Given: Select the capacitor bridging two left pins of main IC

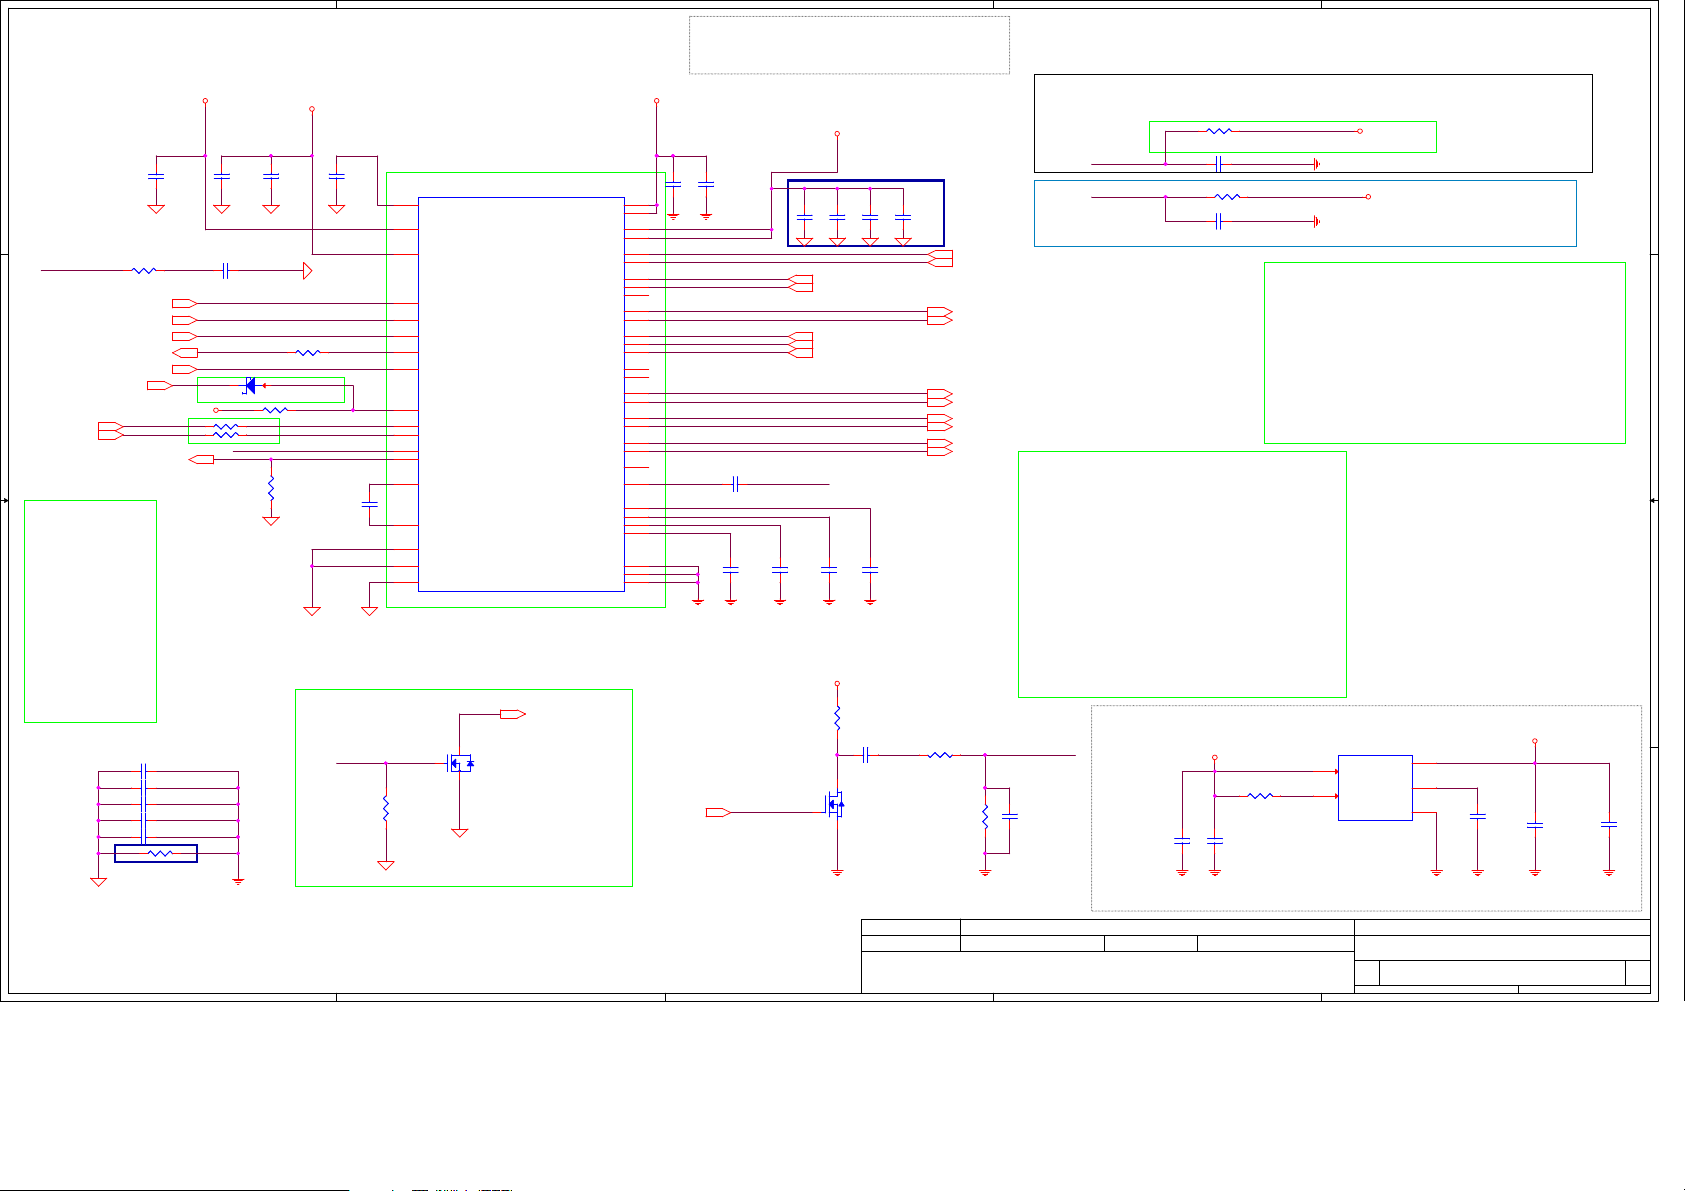Looking at the screenshot, I should click(369, 505).
